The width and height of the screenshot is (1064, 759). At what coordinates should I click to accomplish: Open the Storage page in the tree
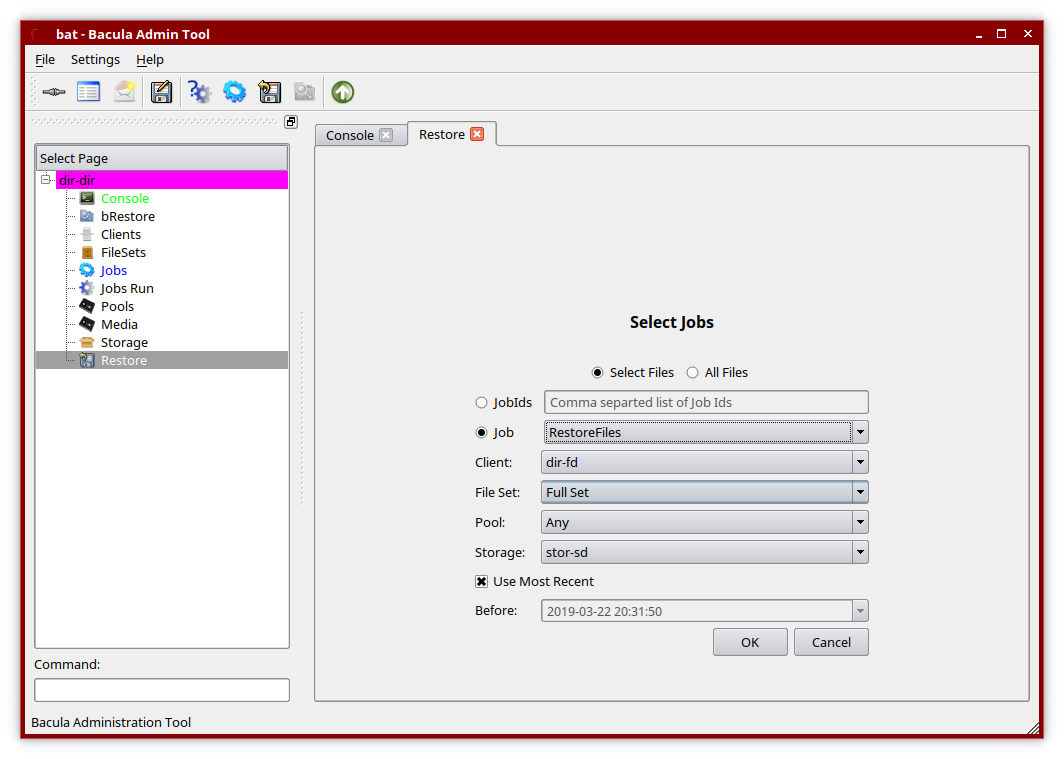tap(124, 342)
